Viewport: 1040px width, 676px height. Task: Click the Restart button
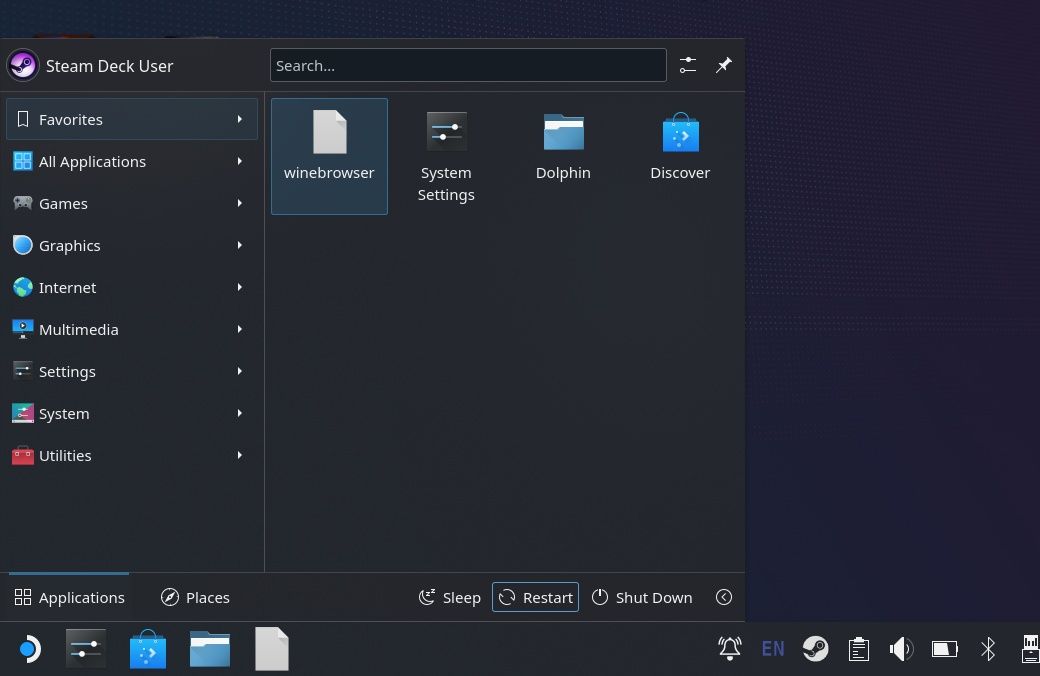click(x=535, y=597)
